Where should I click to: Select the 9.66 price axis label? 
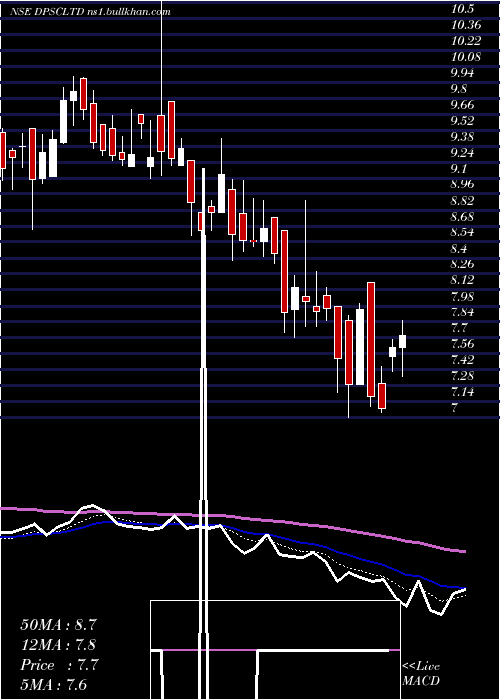point(463,105)
